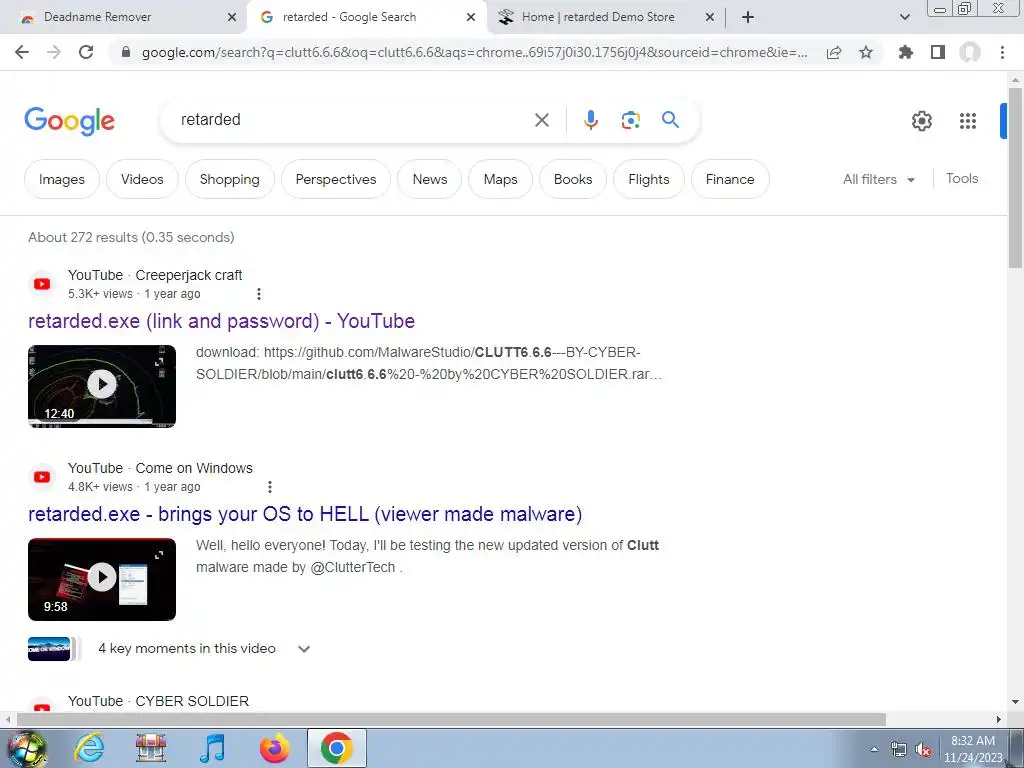Launch Firefox from taskbar
Screen dimensions: 1024x768
[x=274, y=748]
